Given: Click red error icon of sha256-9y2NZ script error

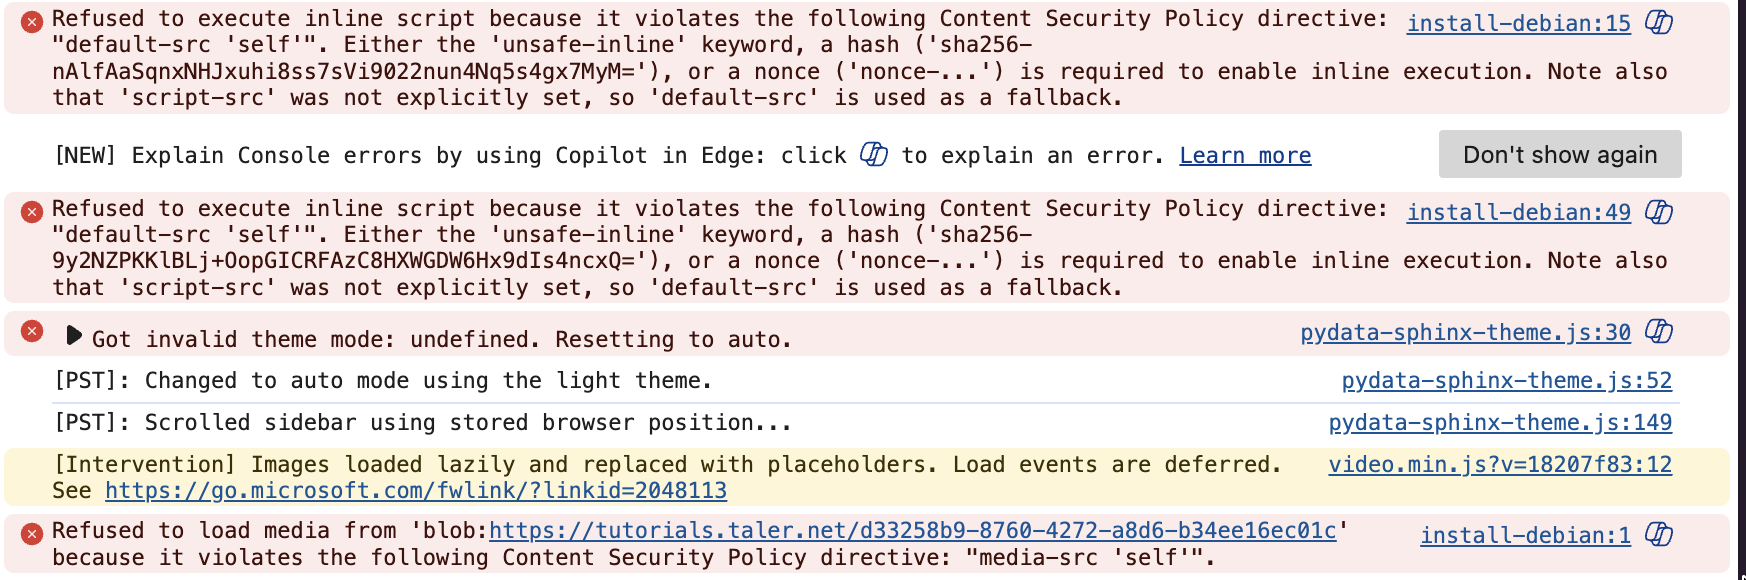Looking at the screenshot, I should click(x=32, y=211).
